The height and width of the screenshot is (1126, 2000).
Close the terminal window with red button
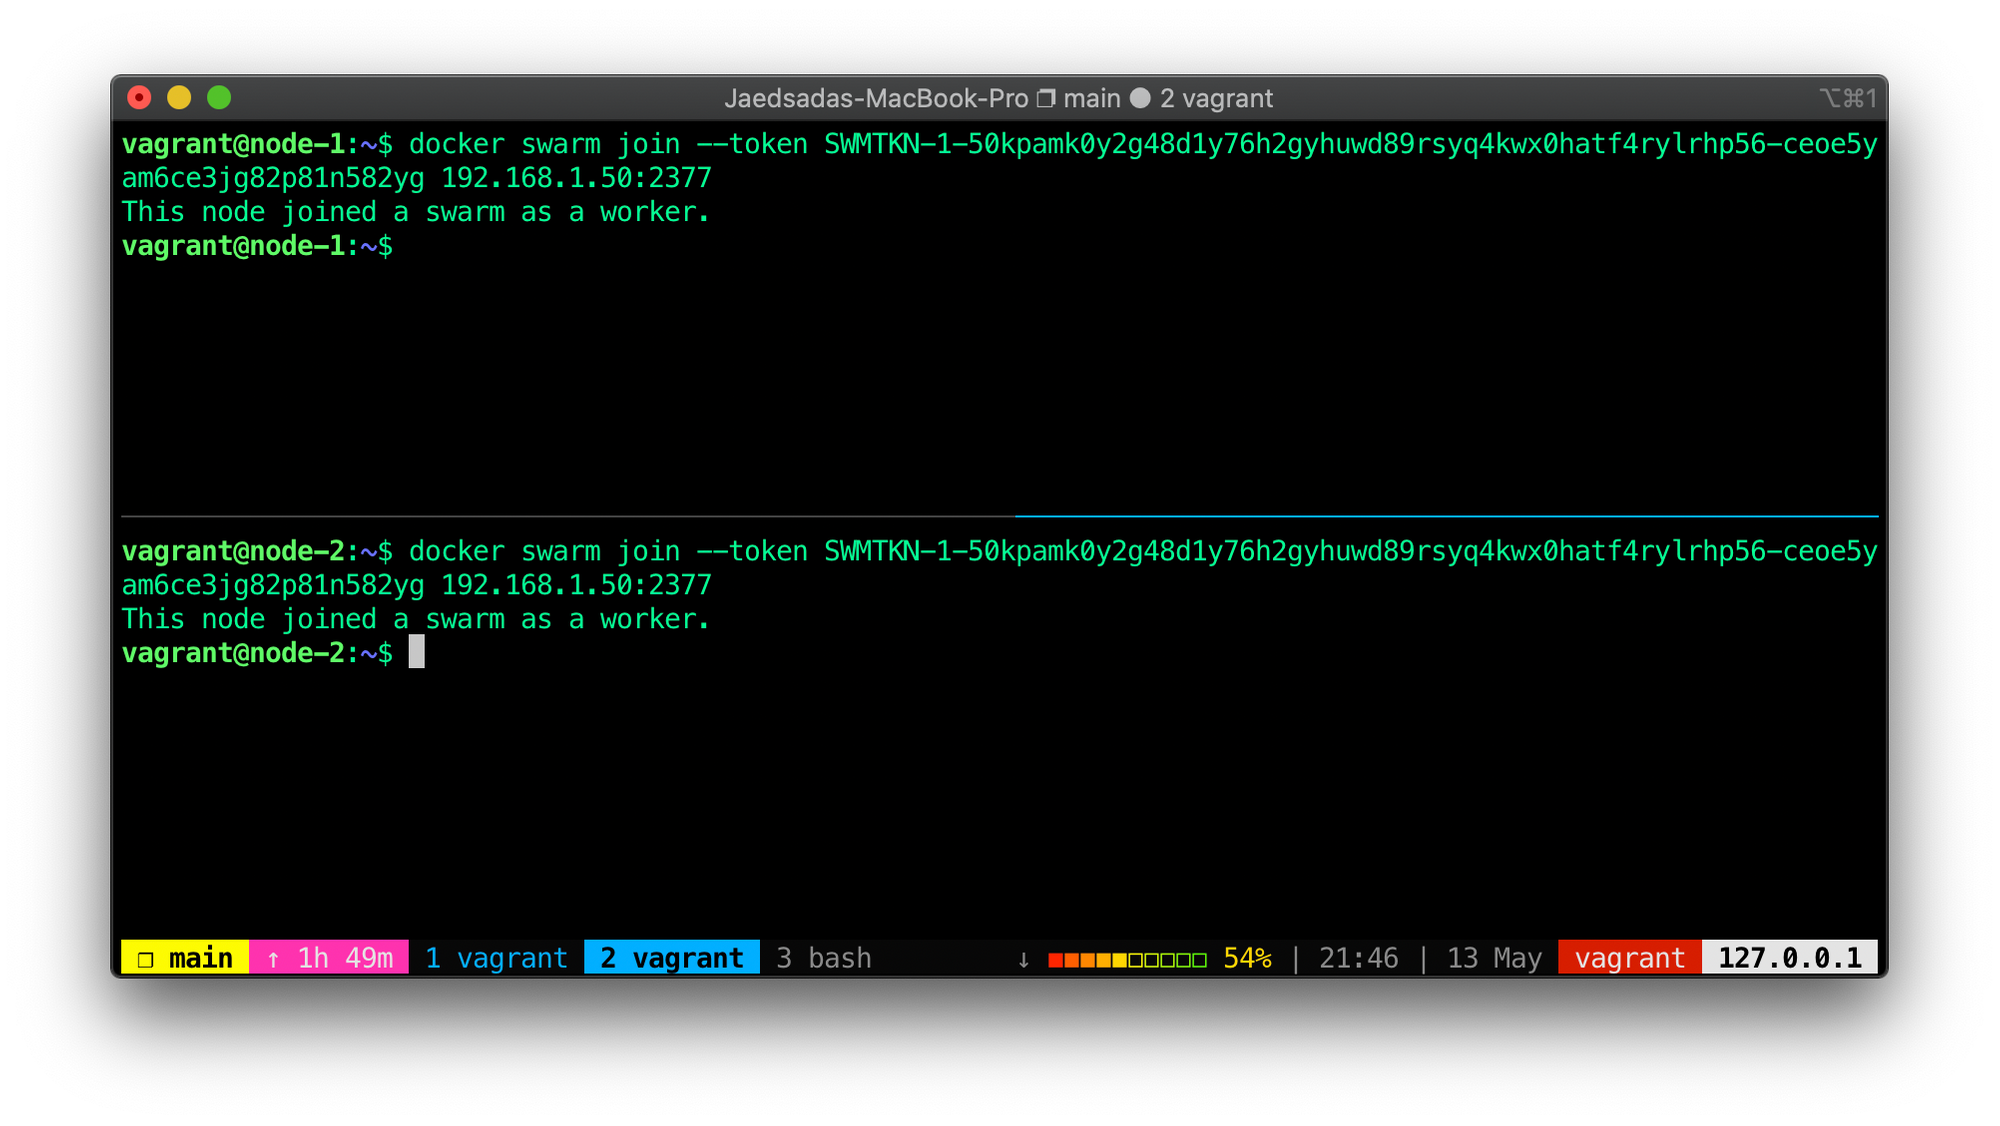pyautogui.click(x=140, y=97)
